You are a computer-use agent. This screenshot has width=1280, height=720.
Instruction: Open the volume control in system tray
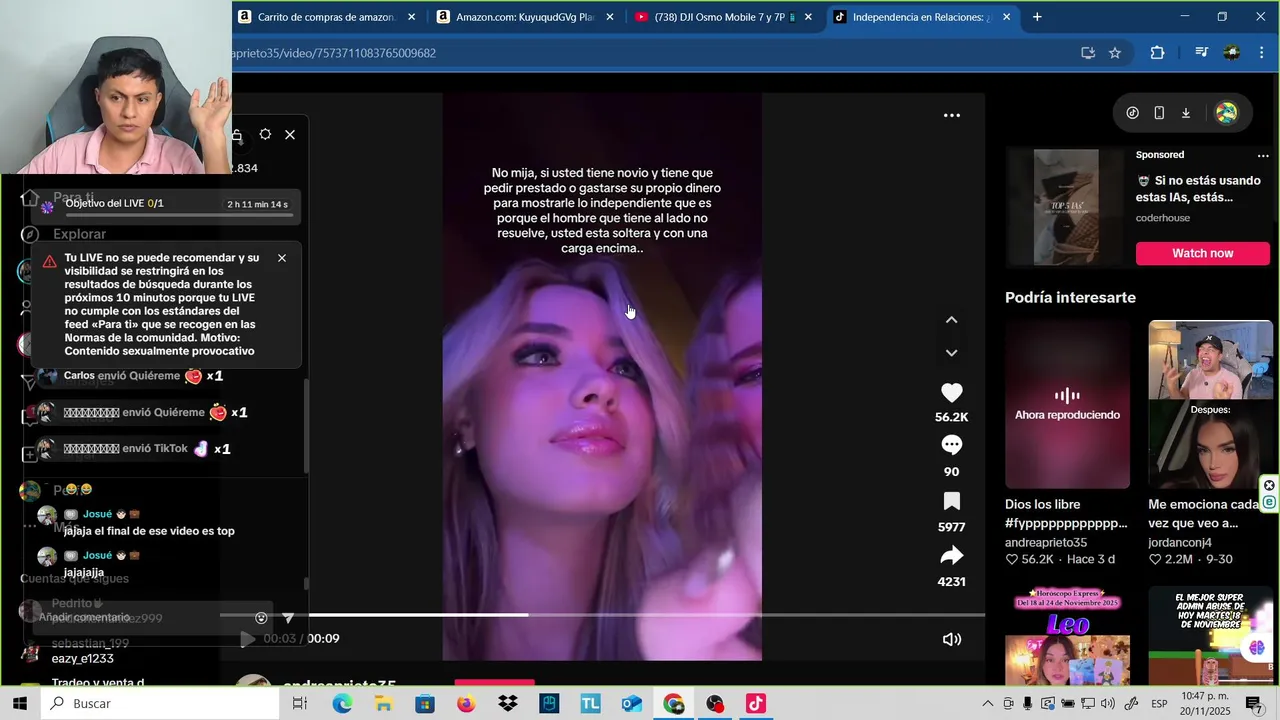tap(1107, 703)
